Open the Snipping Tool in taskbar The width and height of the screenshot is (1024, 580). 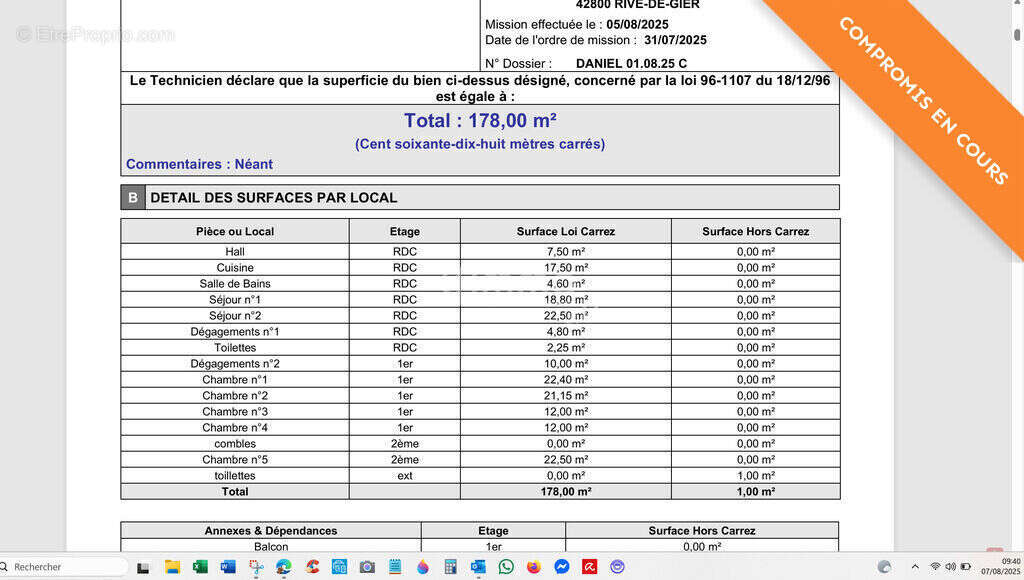256,567
